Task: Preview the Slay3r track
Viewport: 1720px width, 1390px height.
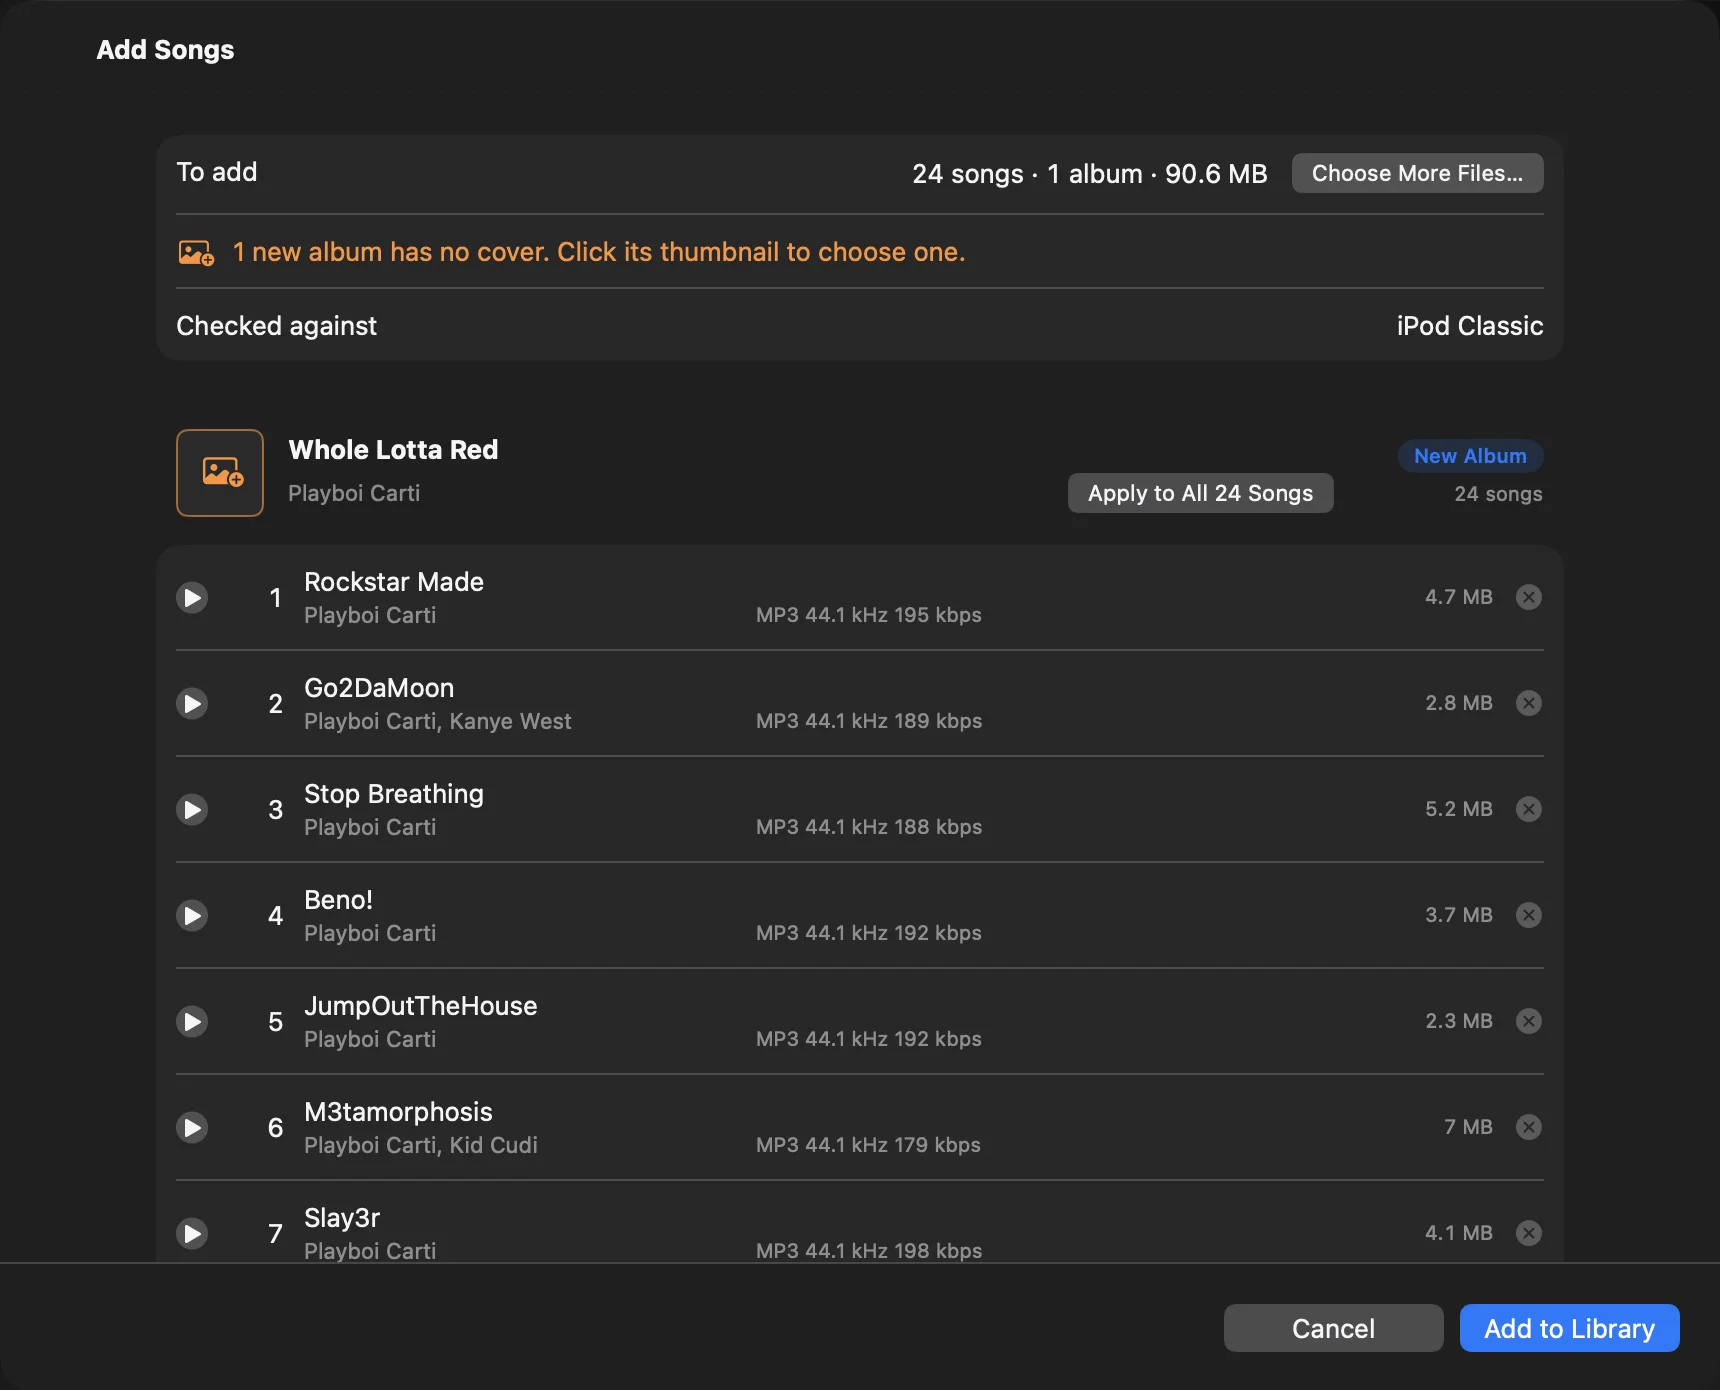Action: click(192, 1234)
